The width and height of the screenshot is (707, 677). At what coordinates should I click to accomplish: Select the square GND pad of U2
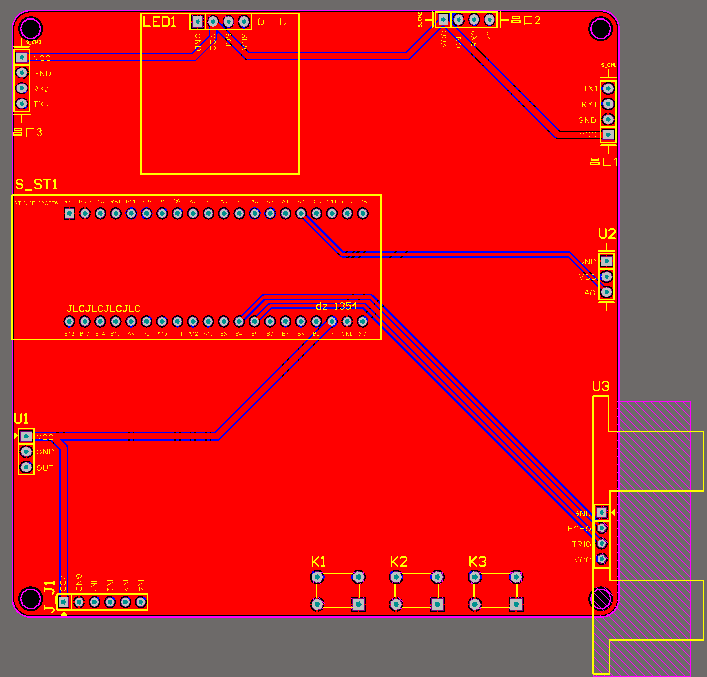[x=606, y=261]
